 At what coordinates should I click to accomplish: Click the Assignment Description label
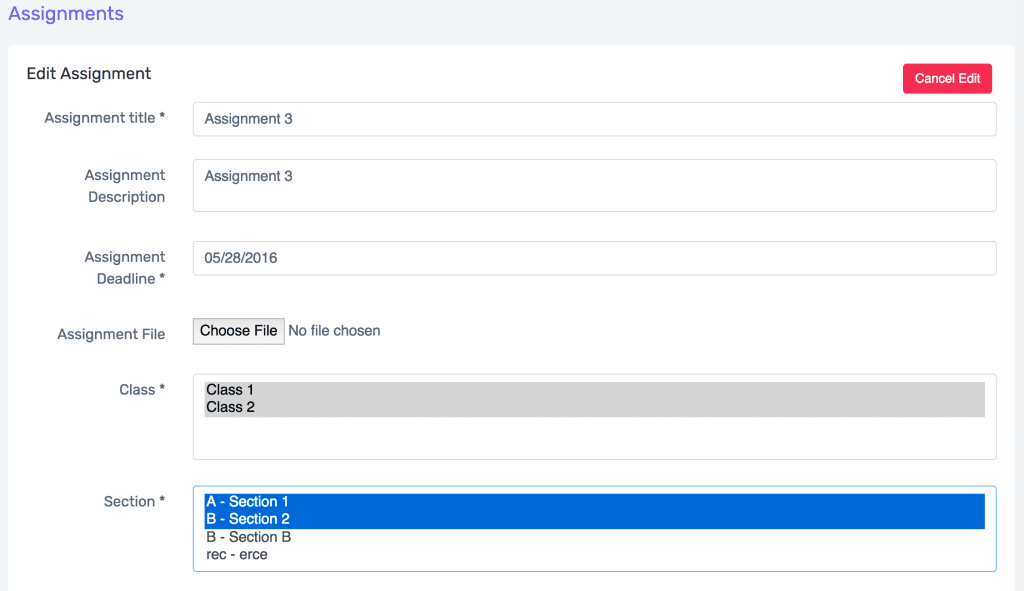point(125,186)
